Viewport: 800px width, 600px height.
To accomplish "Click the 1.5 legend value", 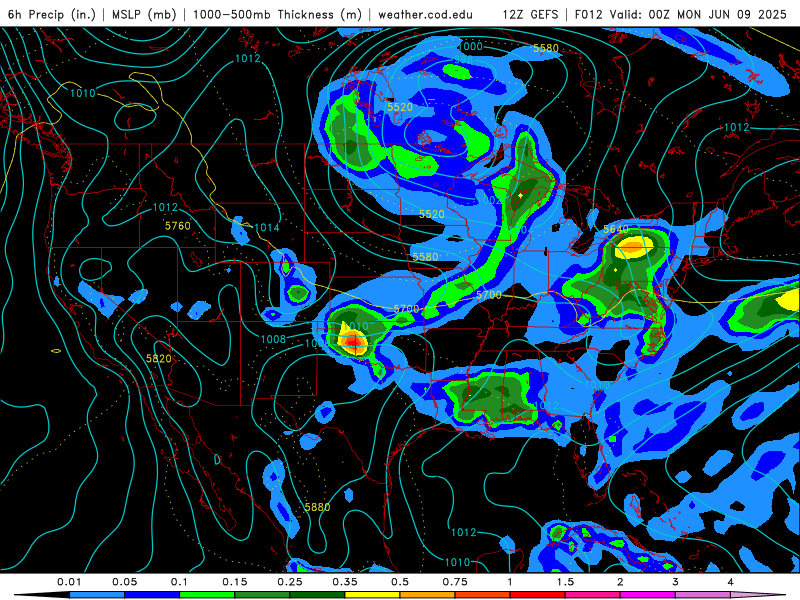I will (x=565, y=582).
